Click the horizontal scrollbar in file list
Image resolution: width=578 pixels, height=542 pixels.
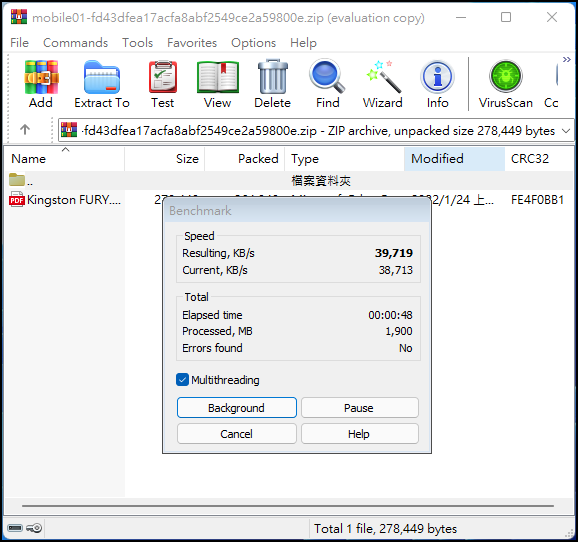click(288, 506)
